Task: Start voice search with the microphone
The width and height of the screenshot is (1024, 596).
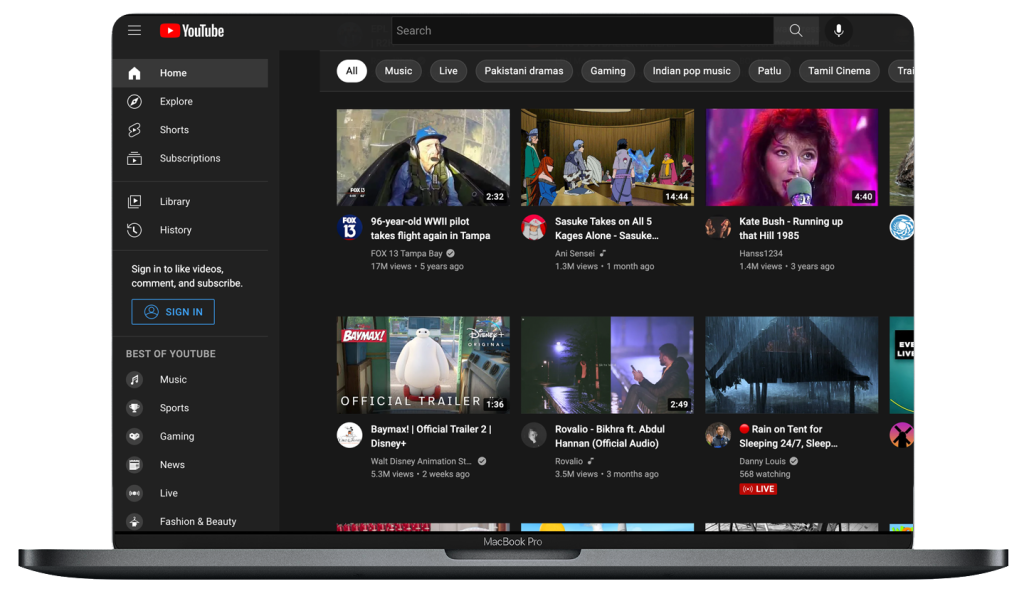Action: pos(839,31)
